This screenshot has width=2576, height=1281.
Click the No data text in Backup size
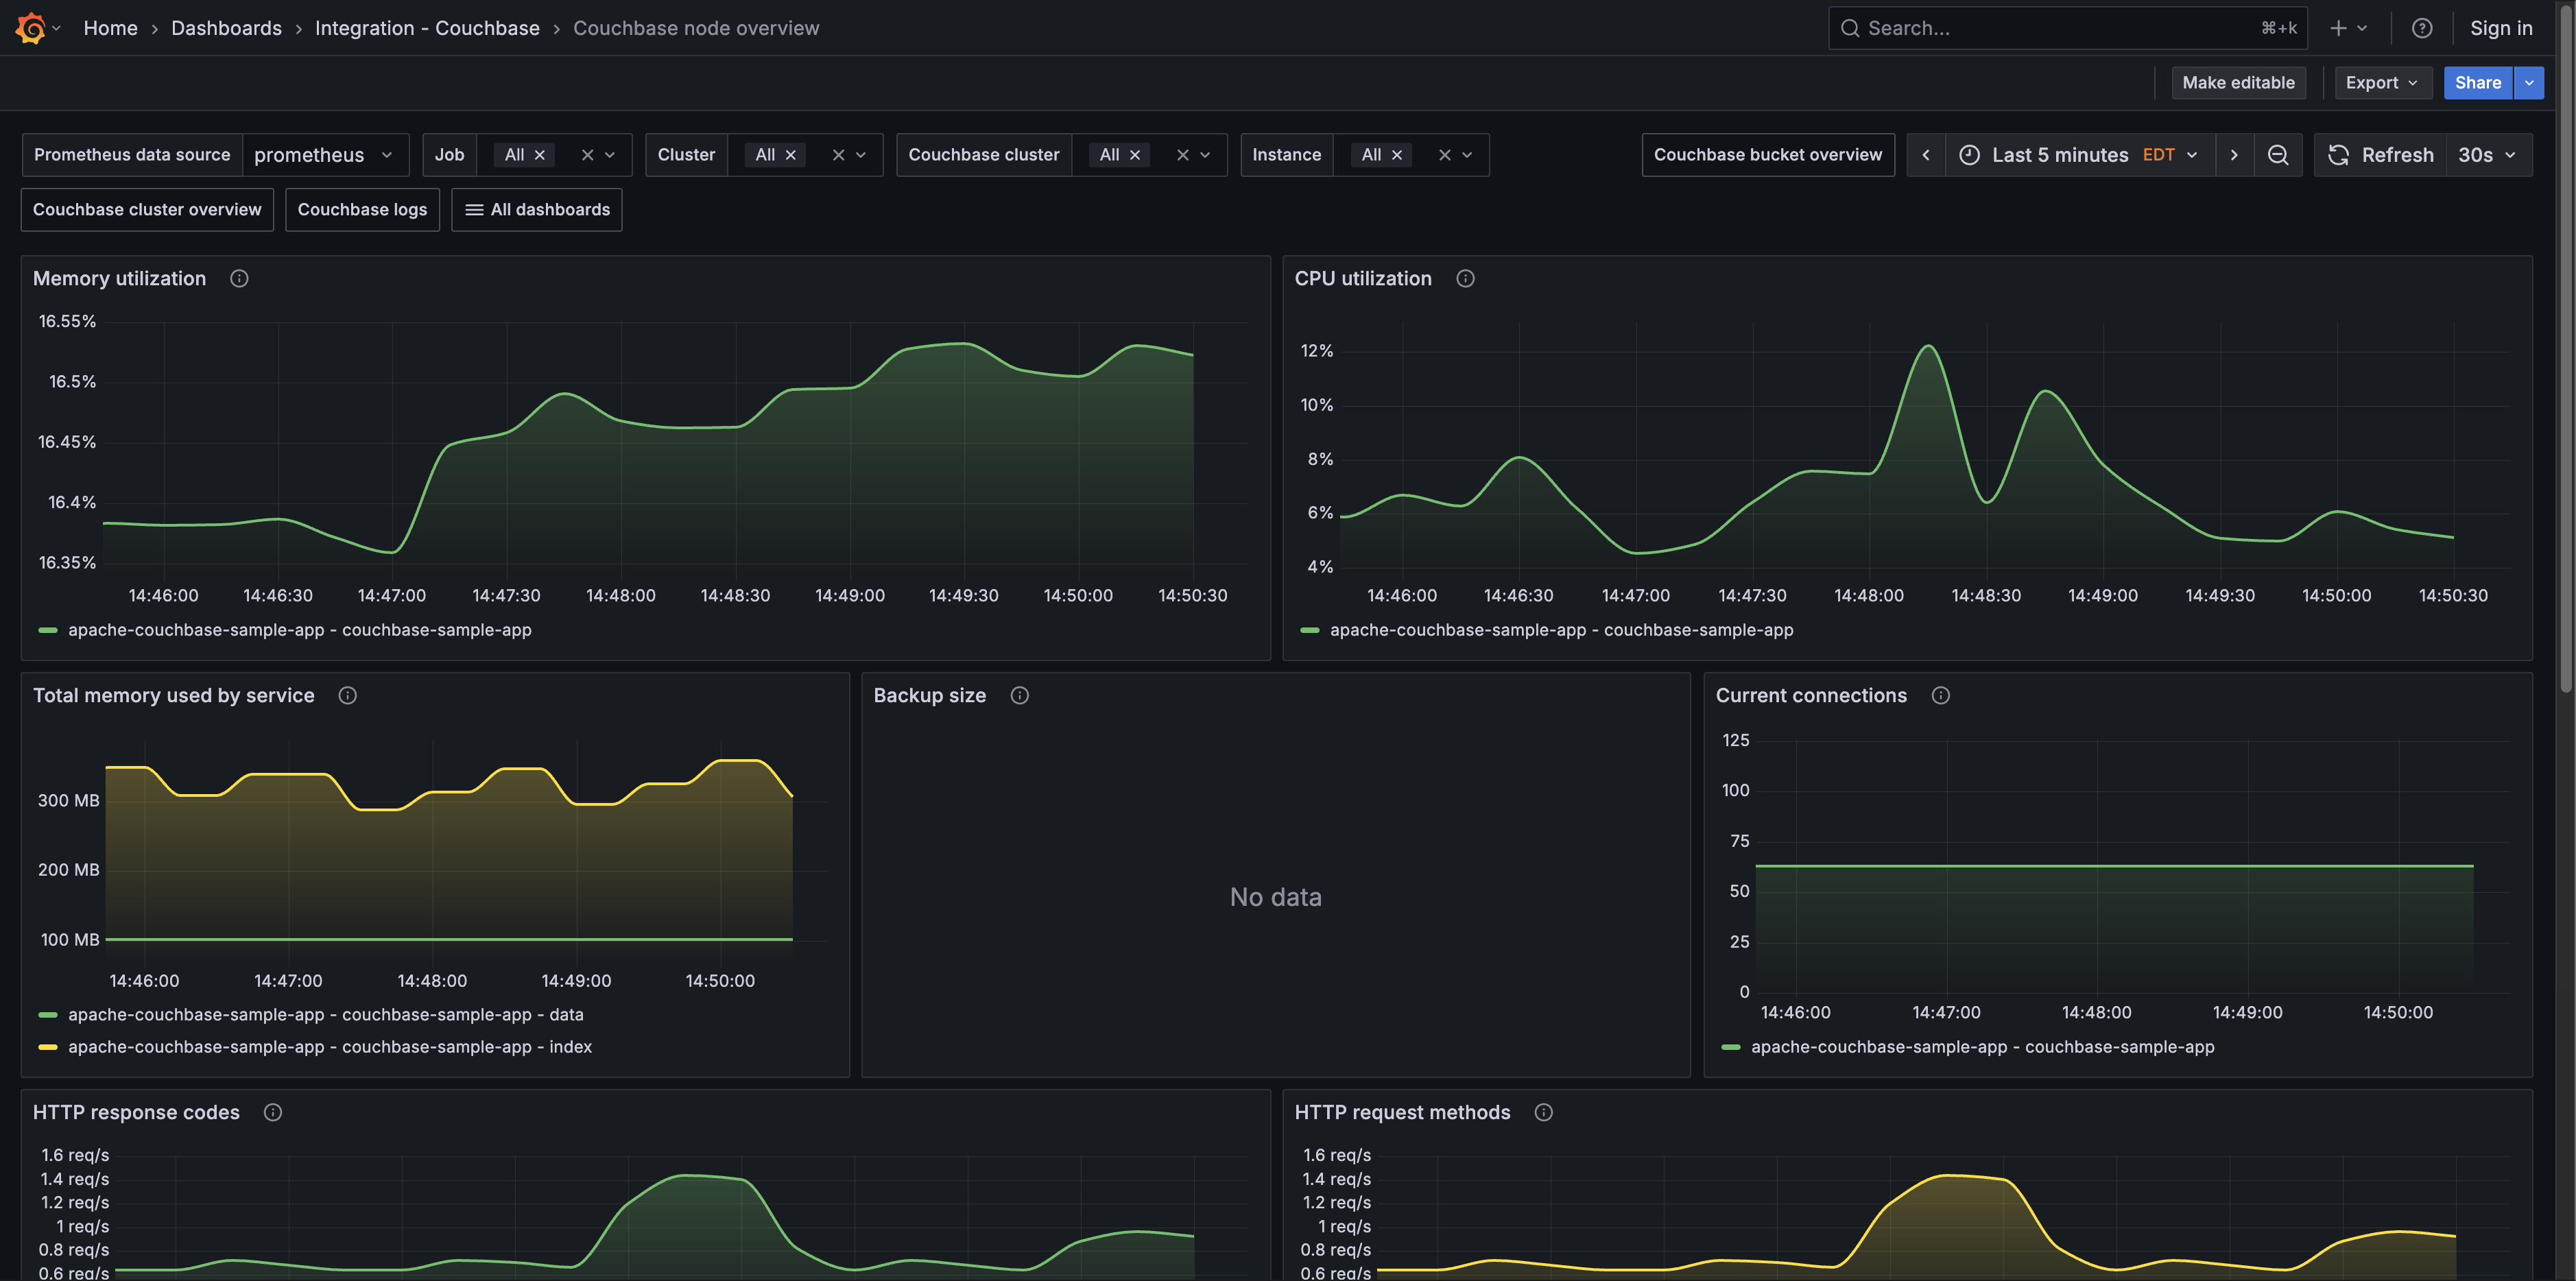(1275, 897)
